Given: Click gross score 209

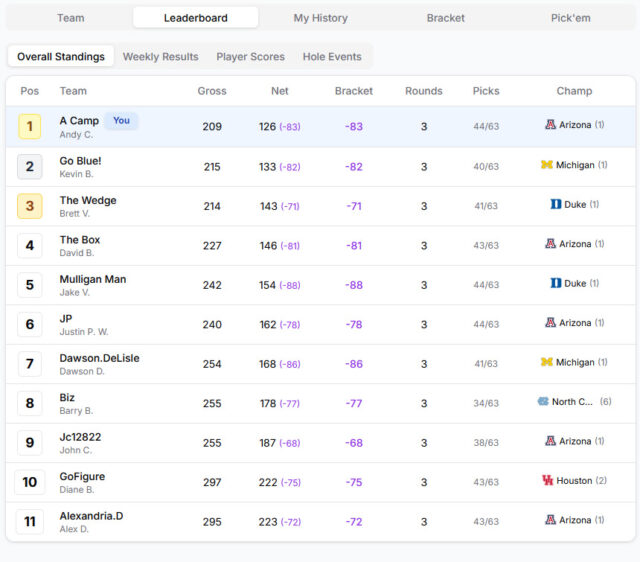Looking at the screenshot, I should pyautogui.click(x=212, y=127).
